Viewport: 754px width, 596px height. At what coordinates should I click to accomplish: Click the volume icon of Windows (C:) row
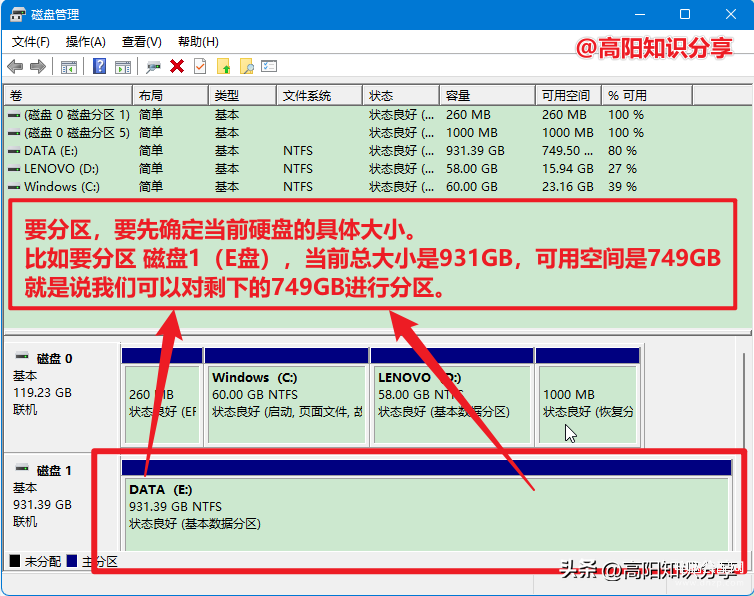14,187
